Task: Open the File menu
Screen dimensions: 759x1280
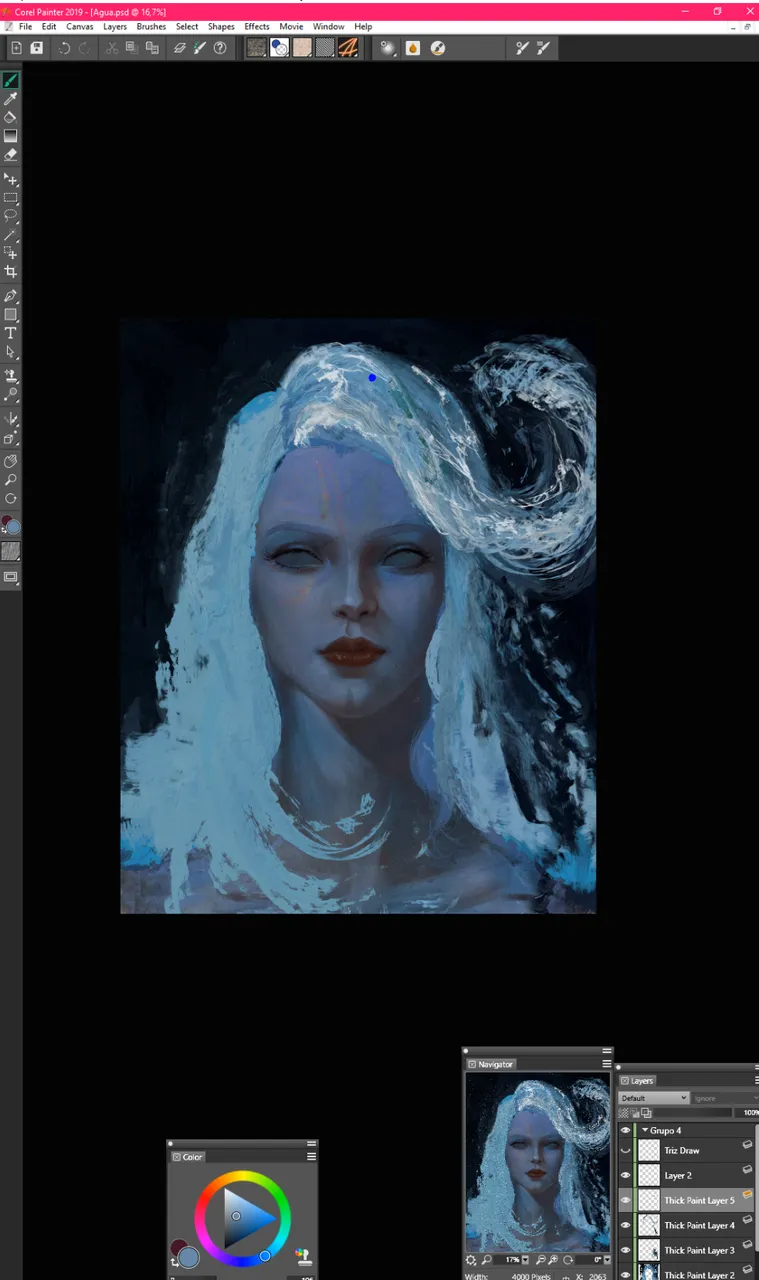Action: pyautogui.click(x=26, y=27)
